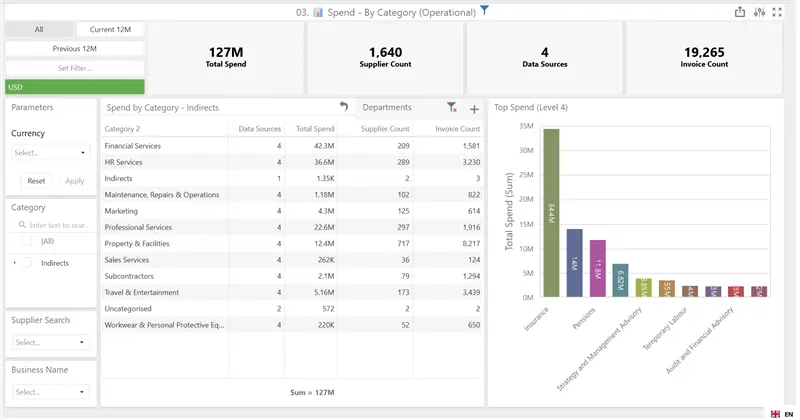The image size is (800, 420).
Task: Open the share/export icon at top right
Action: pyautogui.click(x=739, y=12)
